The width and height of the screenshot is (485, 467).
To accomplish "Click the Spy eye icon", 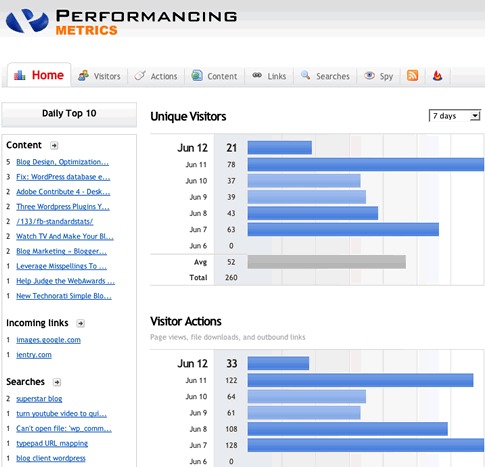I will (369, 76).
